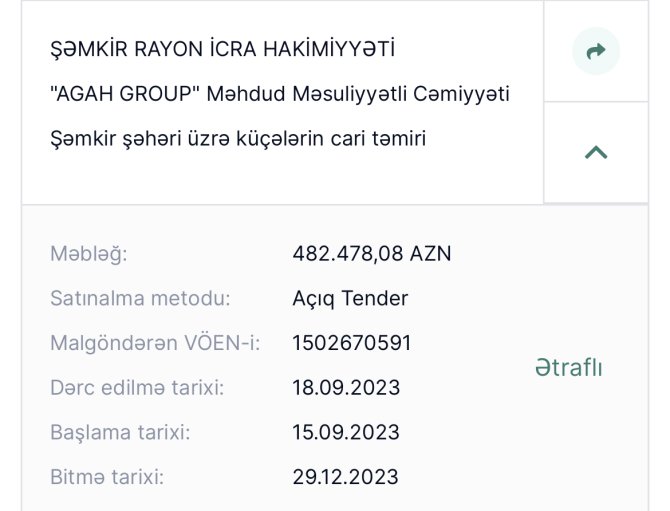670x511 pixels.
Task: Click the share arrow icon
Action: 596,51
